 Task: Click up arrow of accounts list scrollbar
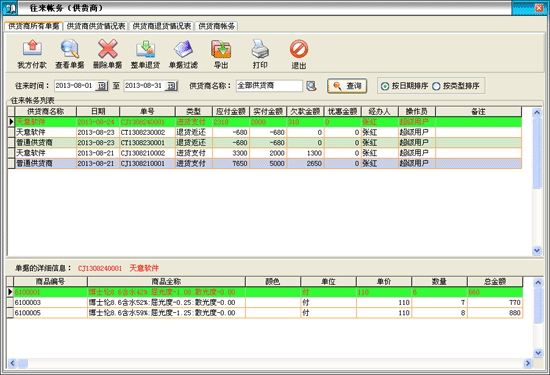coord(537,113)
